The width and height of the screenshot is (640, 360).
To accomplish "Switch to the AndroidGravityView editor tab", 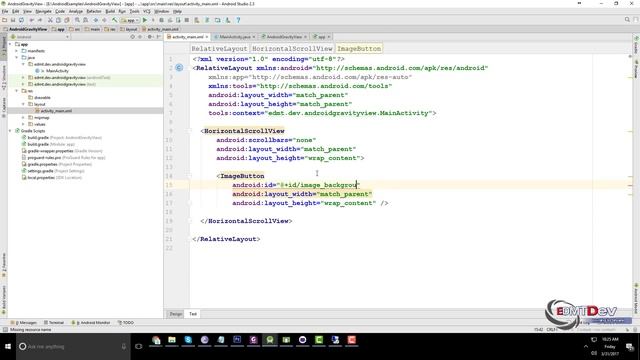I will pyautogui.click(x=284, y=37).
